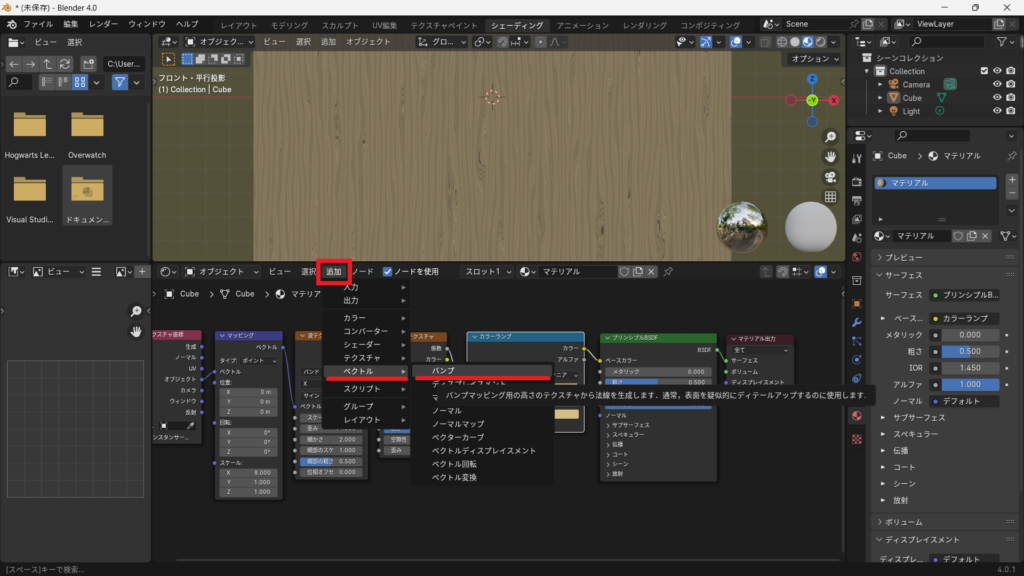Viewport: 1024px width, 576px height.
Task: Open the World properties tab
Action: [x=857, y=257]
